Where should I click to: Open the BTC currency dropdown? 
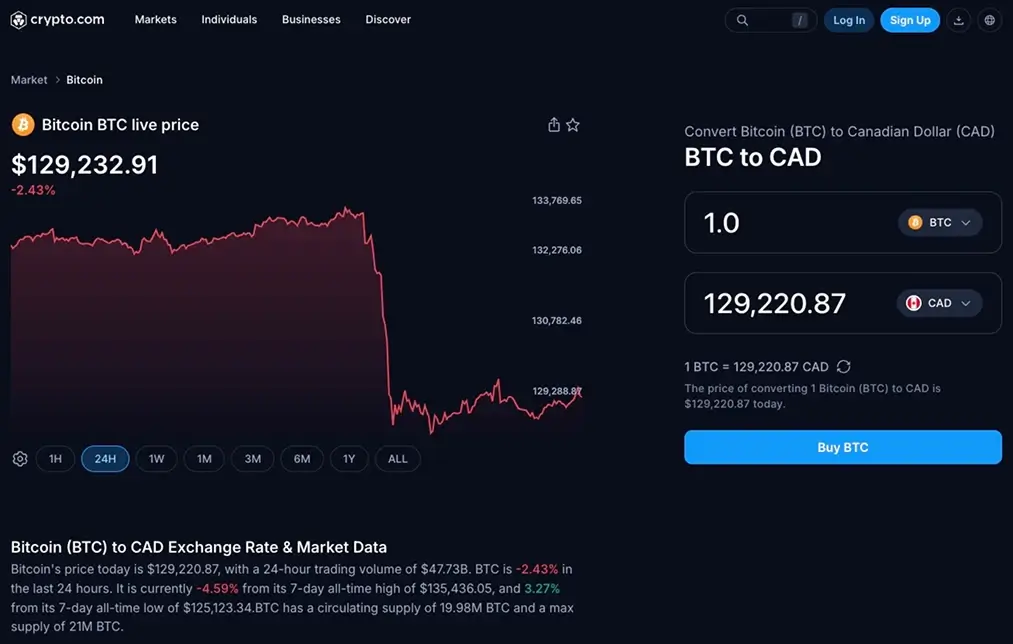click(x=939, y=222)
